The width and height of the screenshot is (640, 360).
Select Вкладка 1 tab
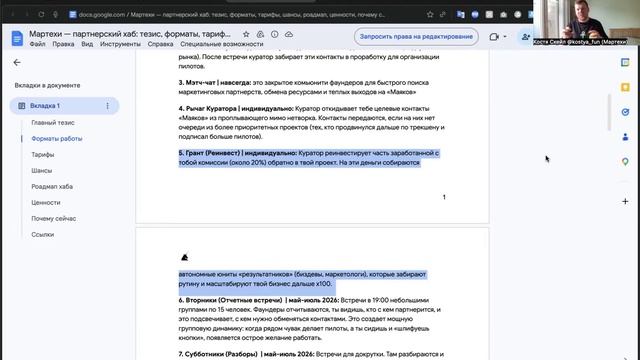pos(64,106)
